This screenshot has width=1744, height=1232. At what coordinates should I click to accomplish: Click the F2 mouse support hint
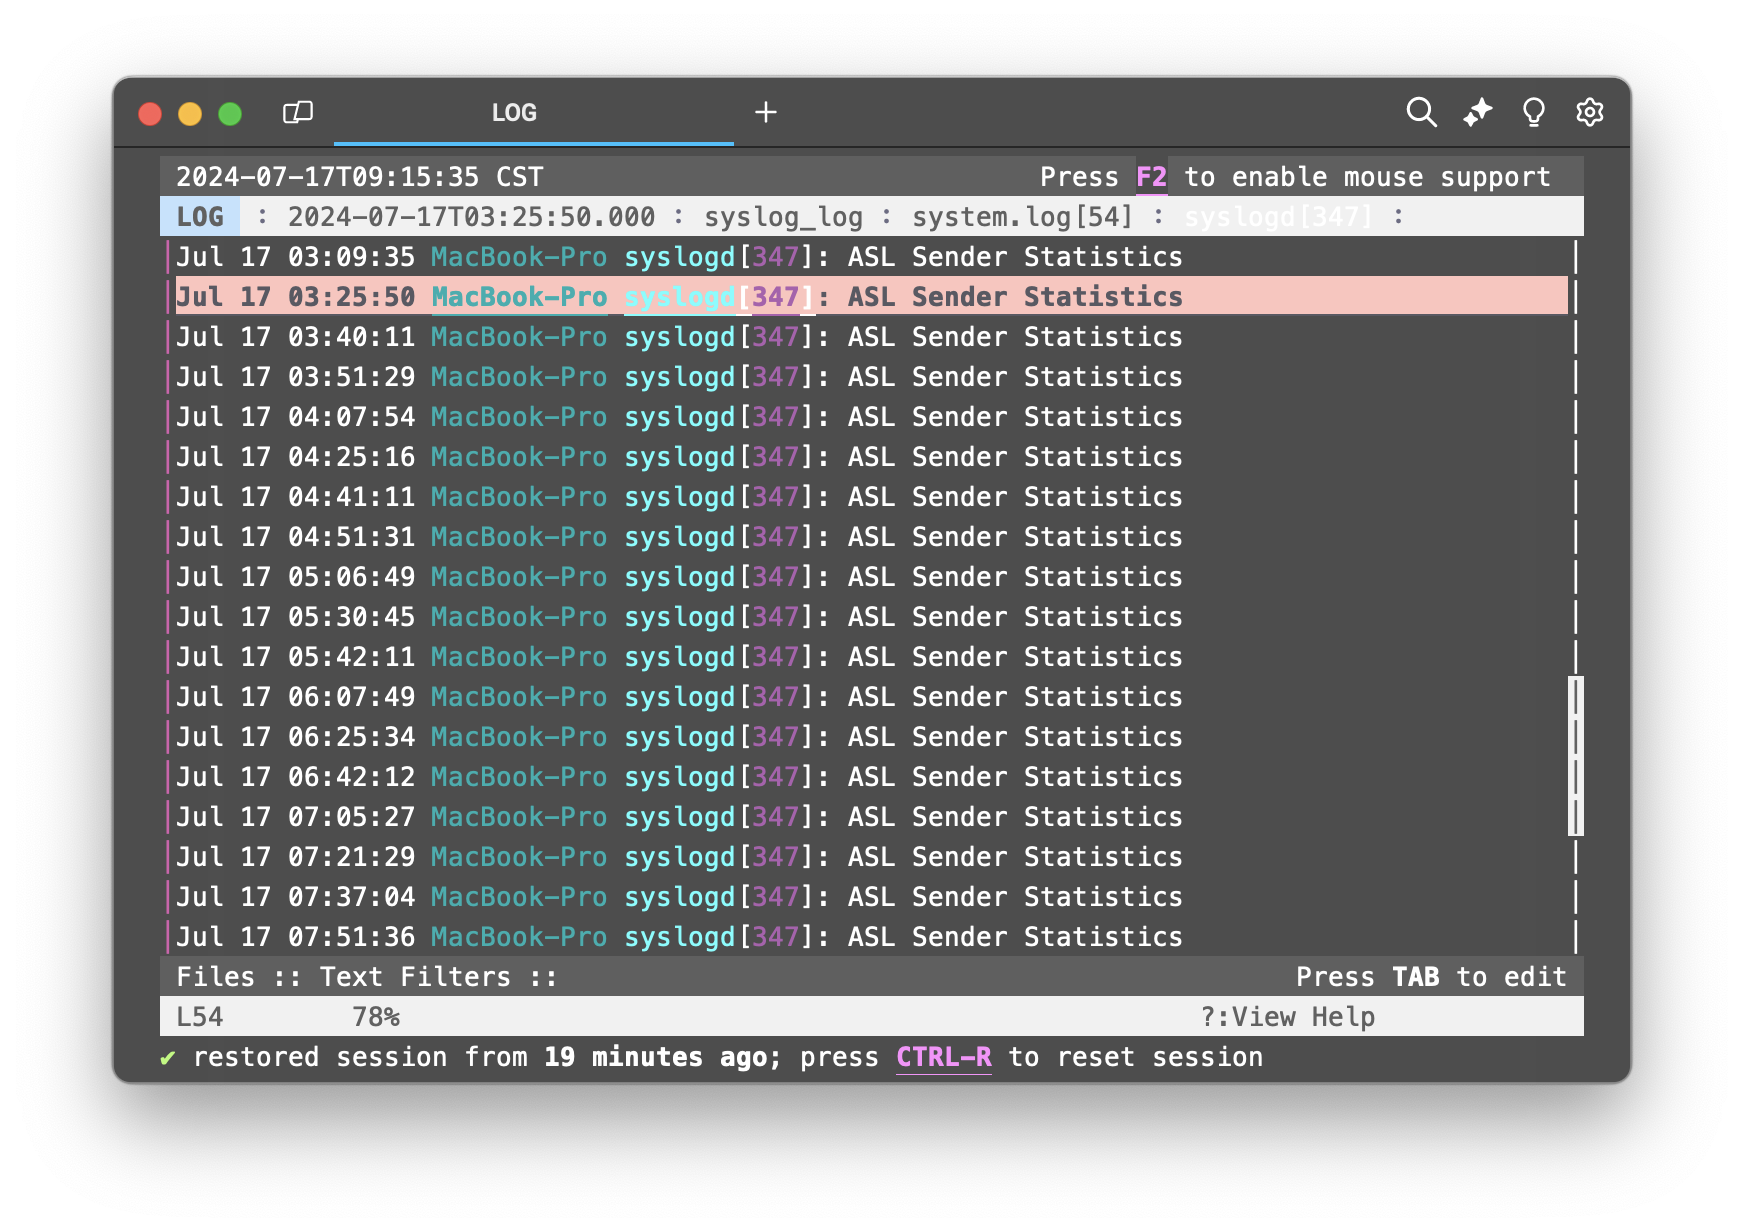[1151, 177]
